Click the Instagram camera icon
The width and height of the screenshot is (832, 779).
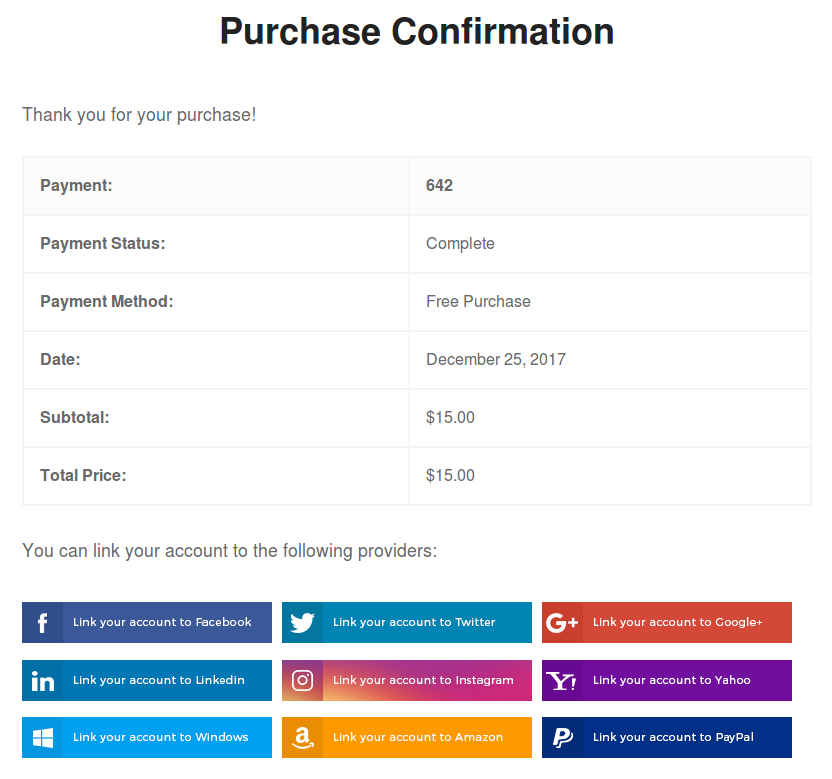coord(302,681)
